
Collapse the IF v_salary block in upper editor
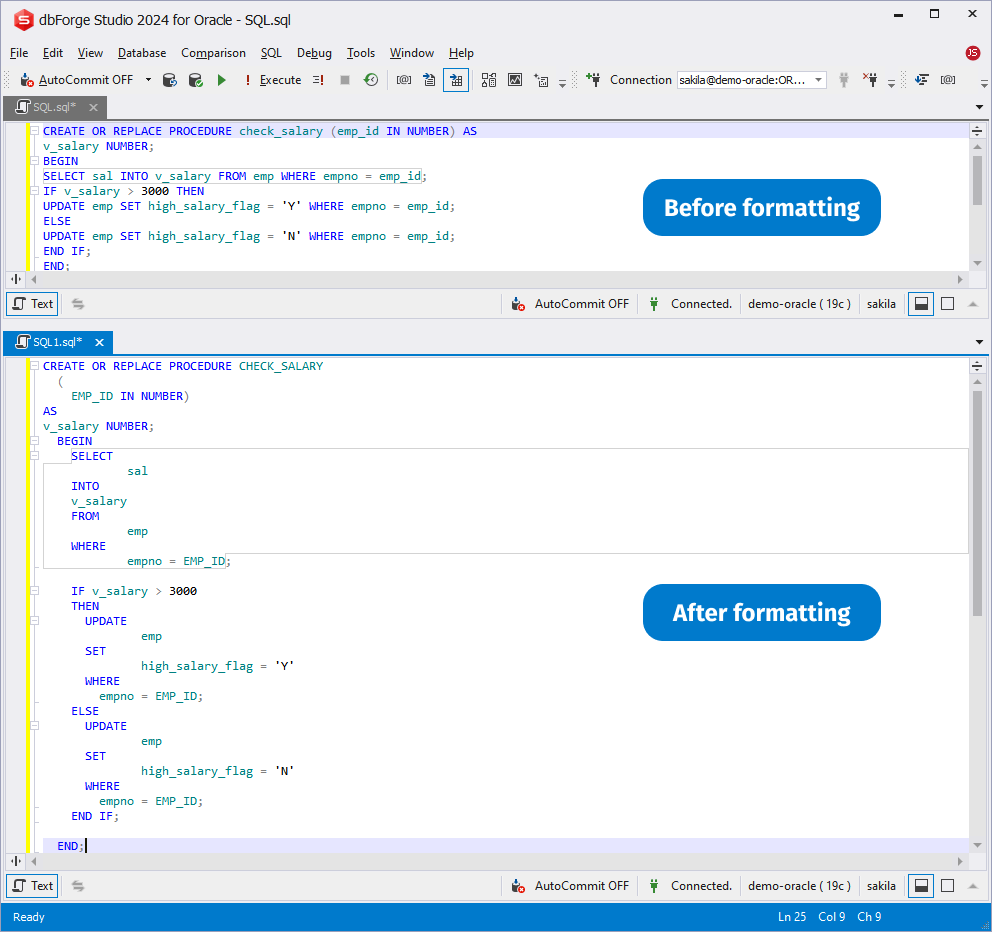[x=35, y=191]
